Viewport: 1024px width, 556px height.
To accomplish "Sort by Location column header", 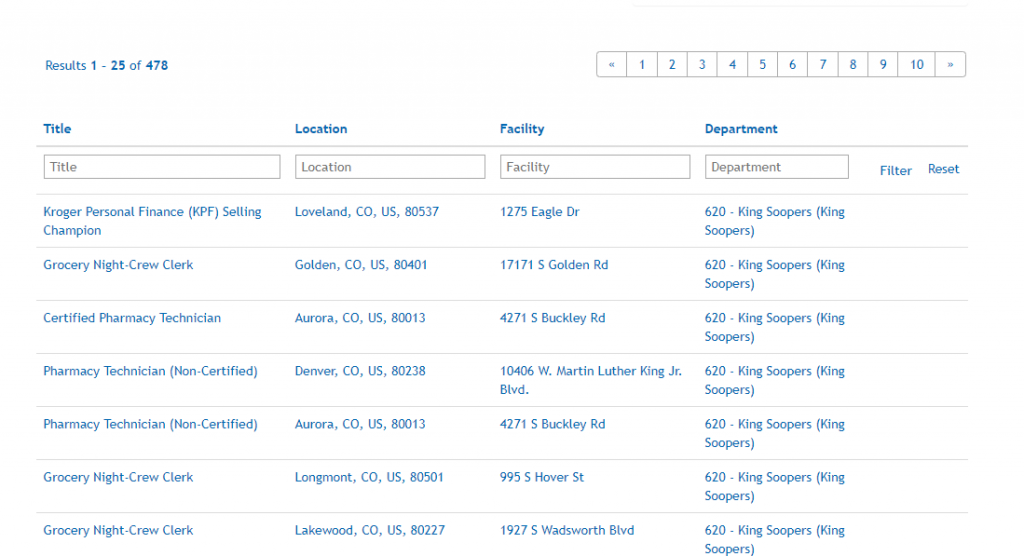I will pyautogui.click(x=321, y=129).
